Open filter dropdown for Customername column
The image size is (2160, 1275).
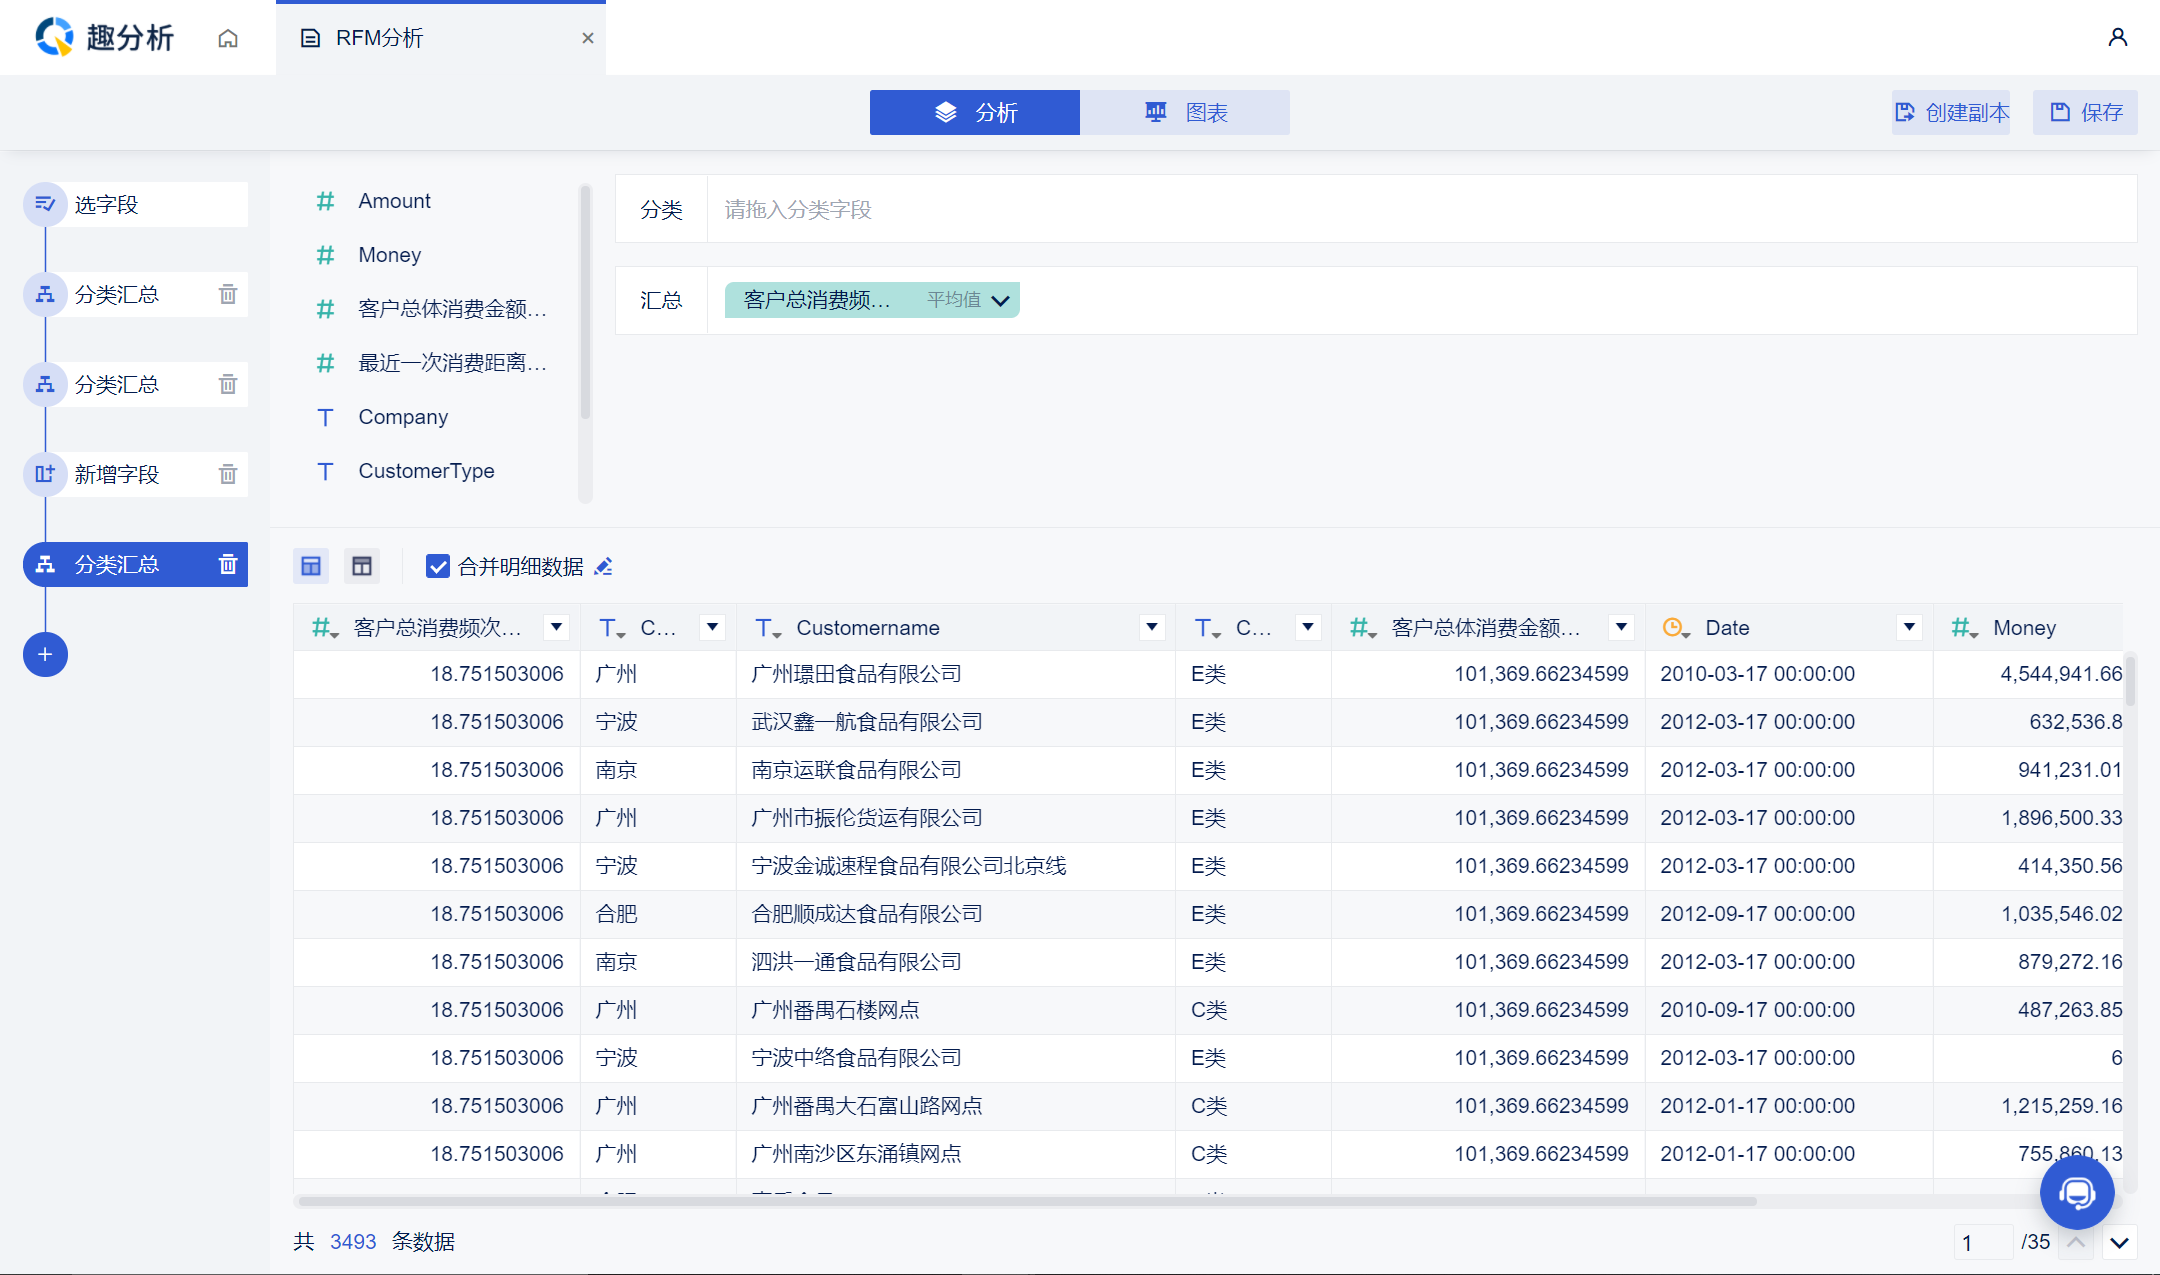coord(1152,627)
